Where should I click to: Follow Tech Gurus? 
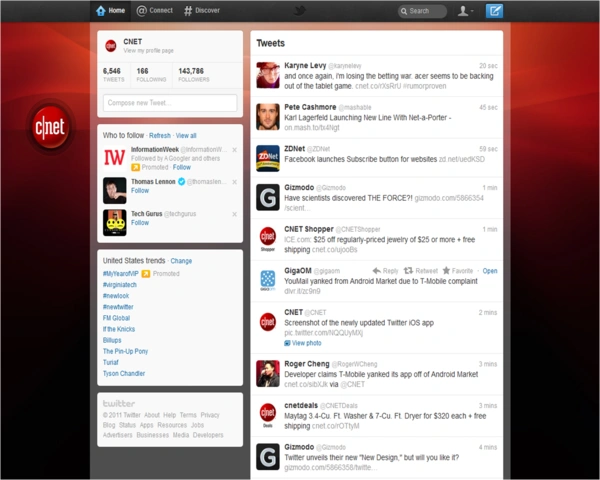point(140,222)
